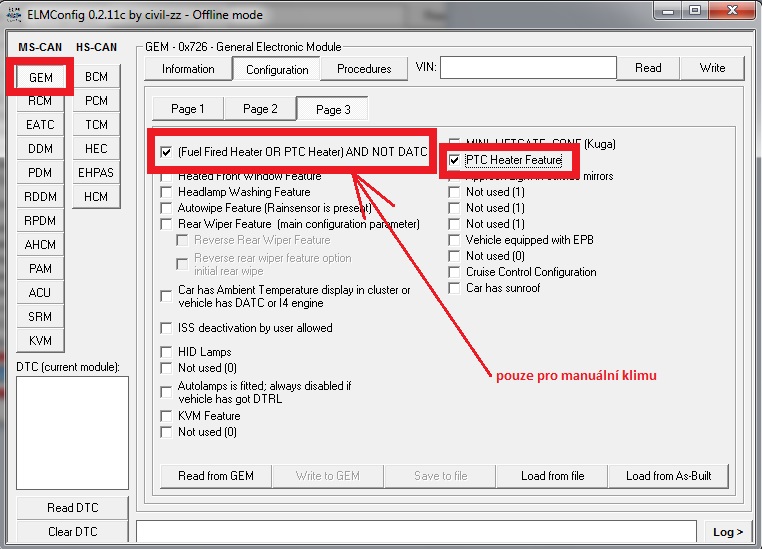Open the BCM module
The image size is (762, 549).
pos(96,77)
